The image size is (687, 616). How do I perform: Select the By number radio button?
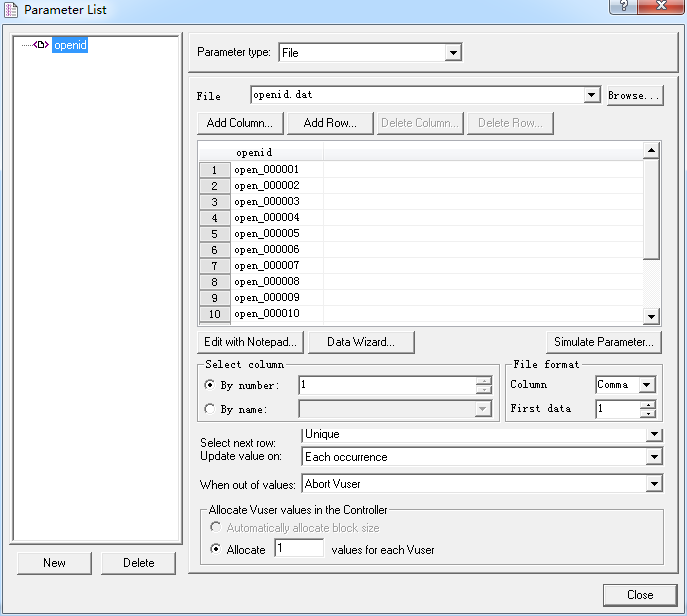click(209, 385)
